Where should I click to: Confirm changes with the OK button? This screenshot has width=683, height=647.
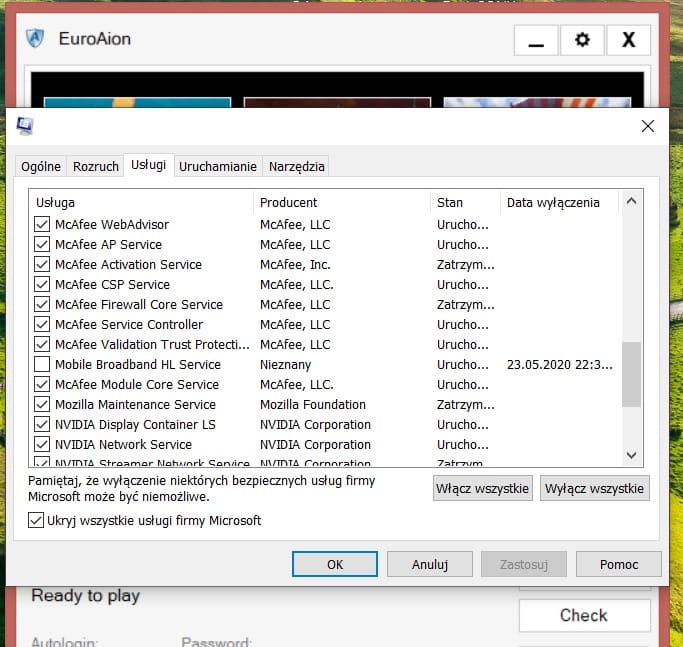(x=335, y=564)
